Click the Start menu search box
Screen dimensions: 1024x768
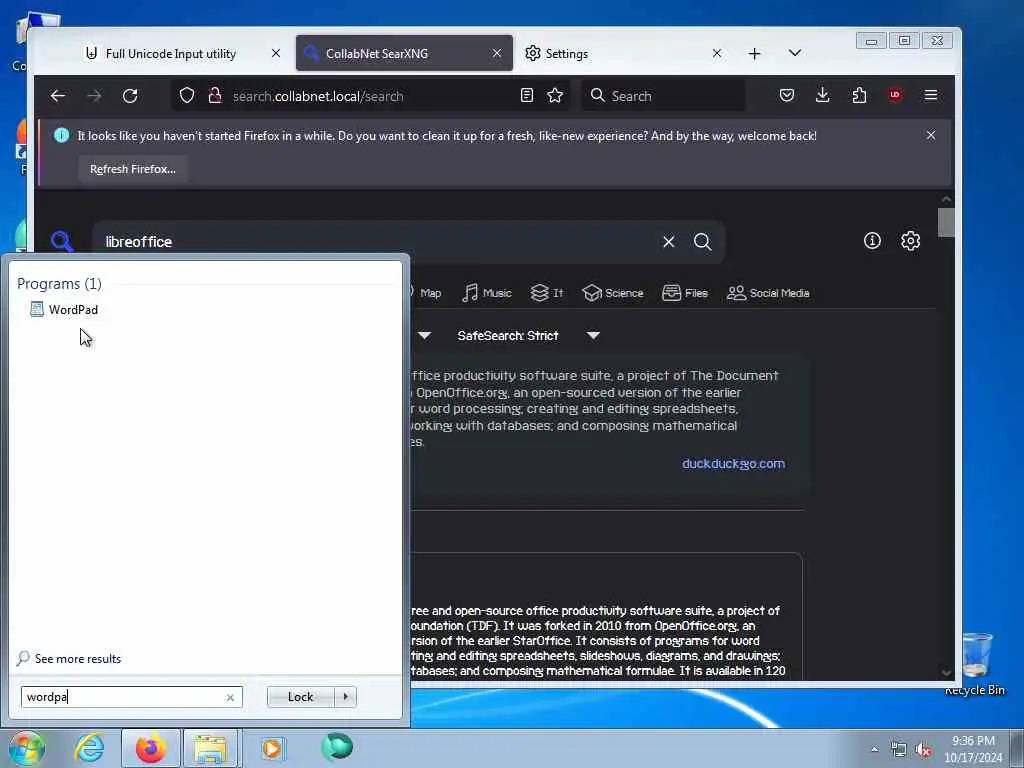point(123,697)
